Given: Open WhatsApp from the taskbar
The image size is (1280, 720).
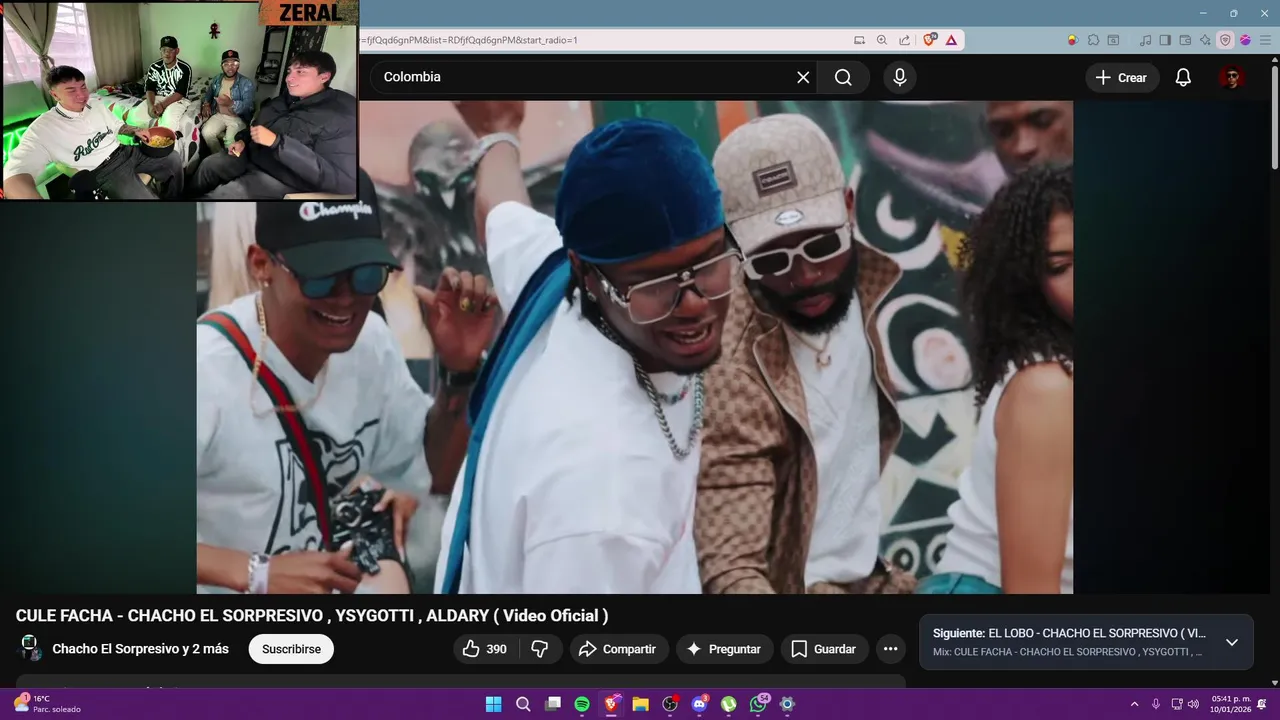Looking at the screenshot, I should pos(759,704).
